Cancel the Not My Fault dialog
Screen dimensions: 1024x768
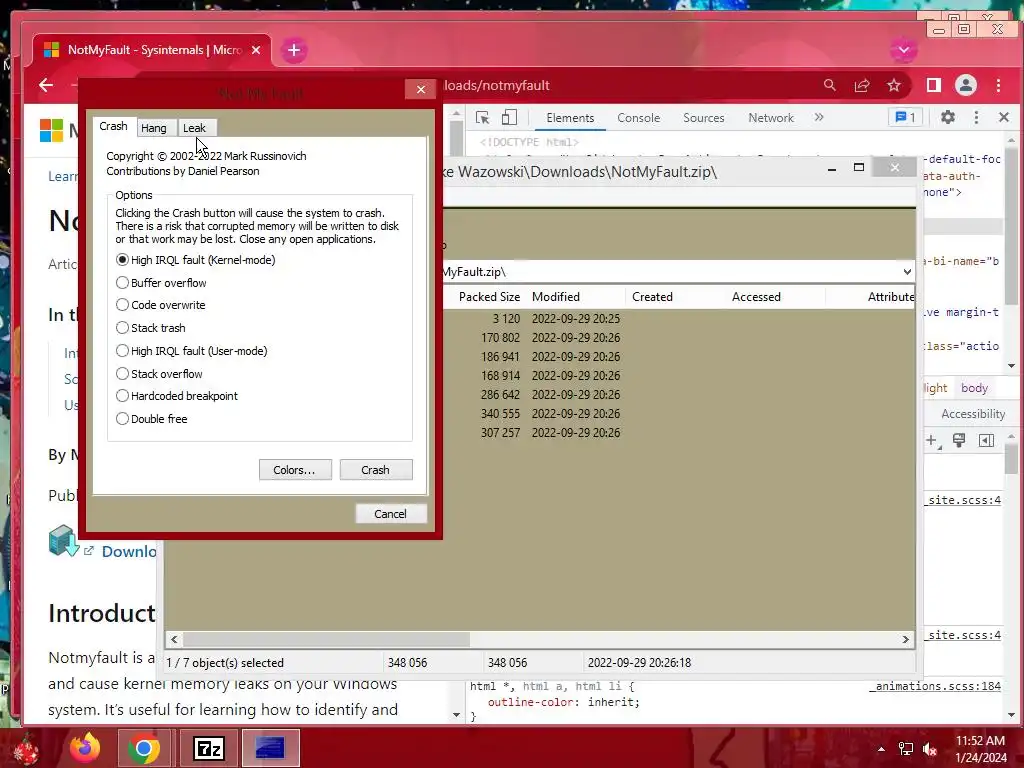[391, 514]
